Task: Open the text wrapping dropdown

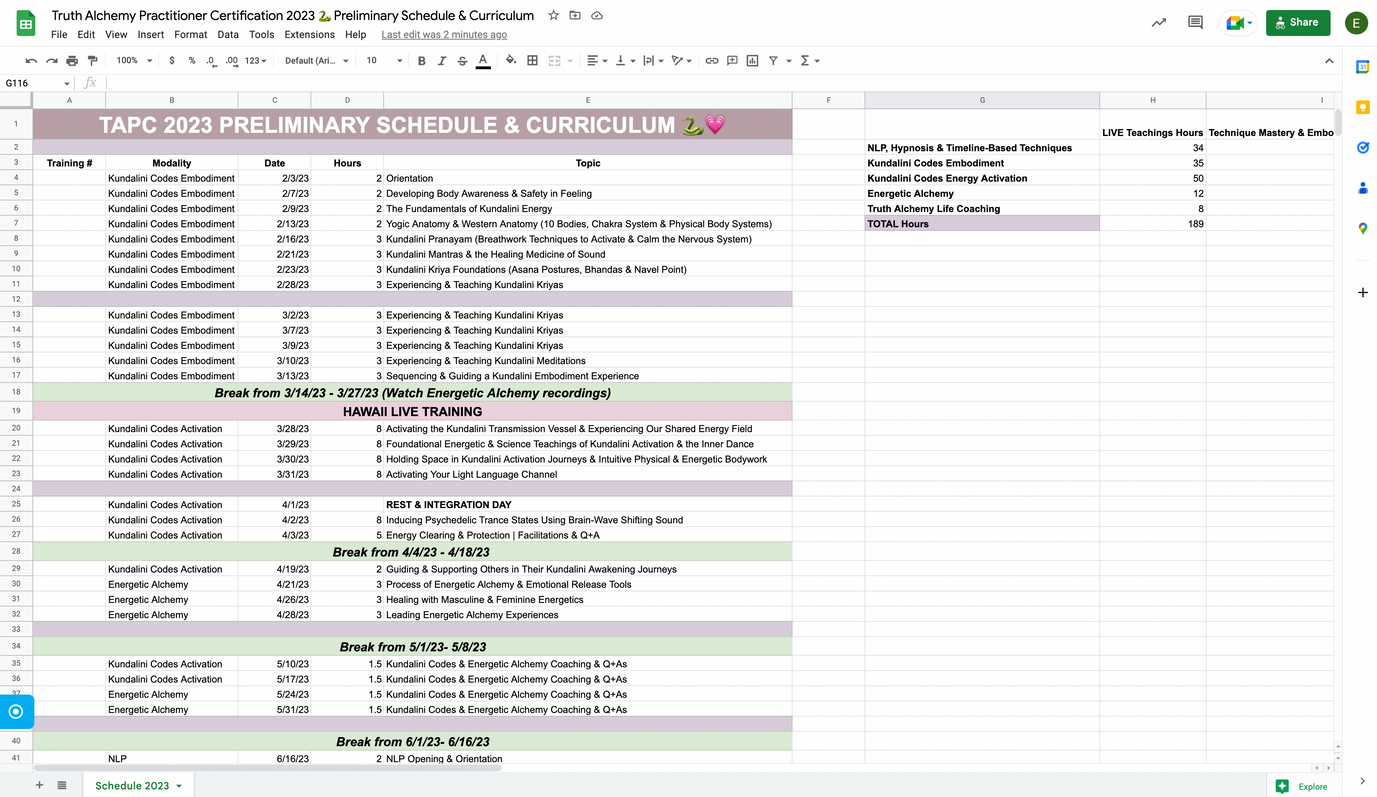Action: coord(653,61)
